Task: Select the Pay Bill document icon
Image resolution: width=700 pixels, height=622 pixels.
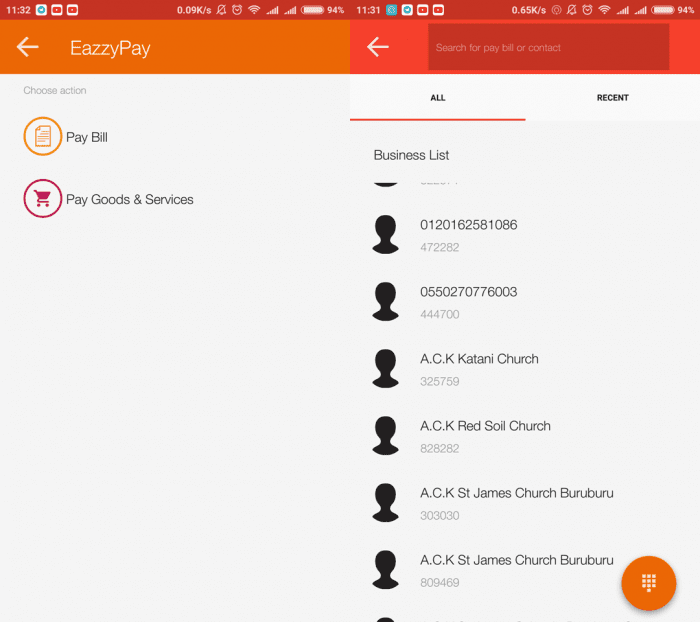Action: pos(42,137)
